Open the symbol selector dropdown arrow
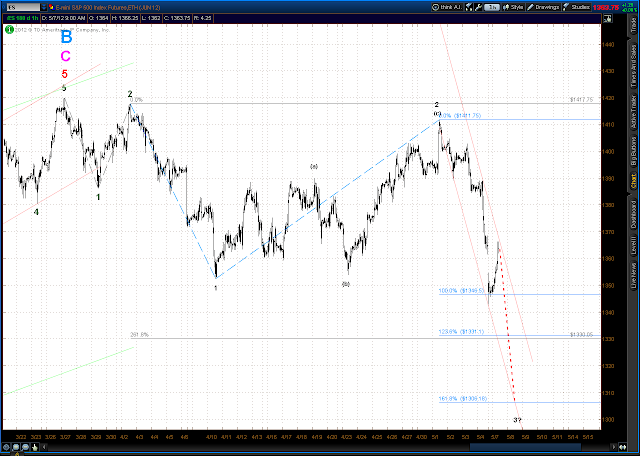This screenshot has width=640, height=456. click(44, 7)
